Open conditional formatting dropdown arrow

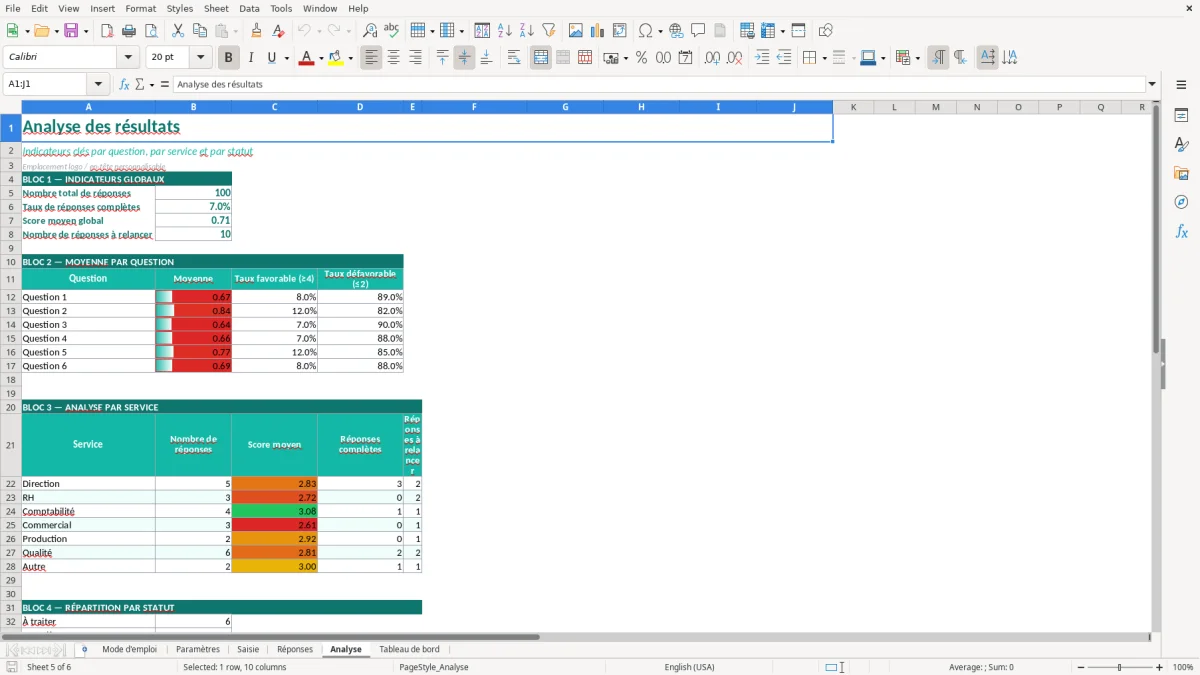(x=917, y=58)
